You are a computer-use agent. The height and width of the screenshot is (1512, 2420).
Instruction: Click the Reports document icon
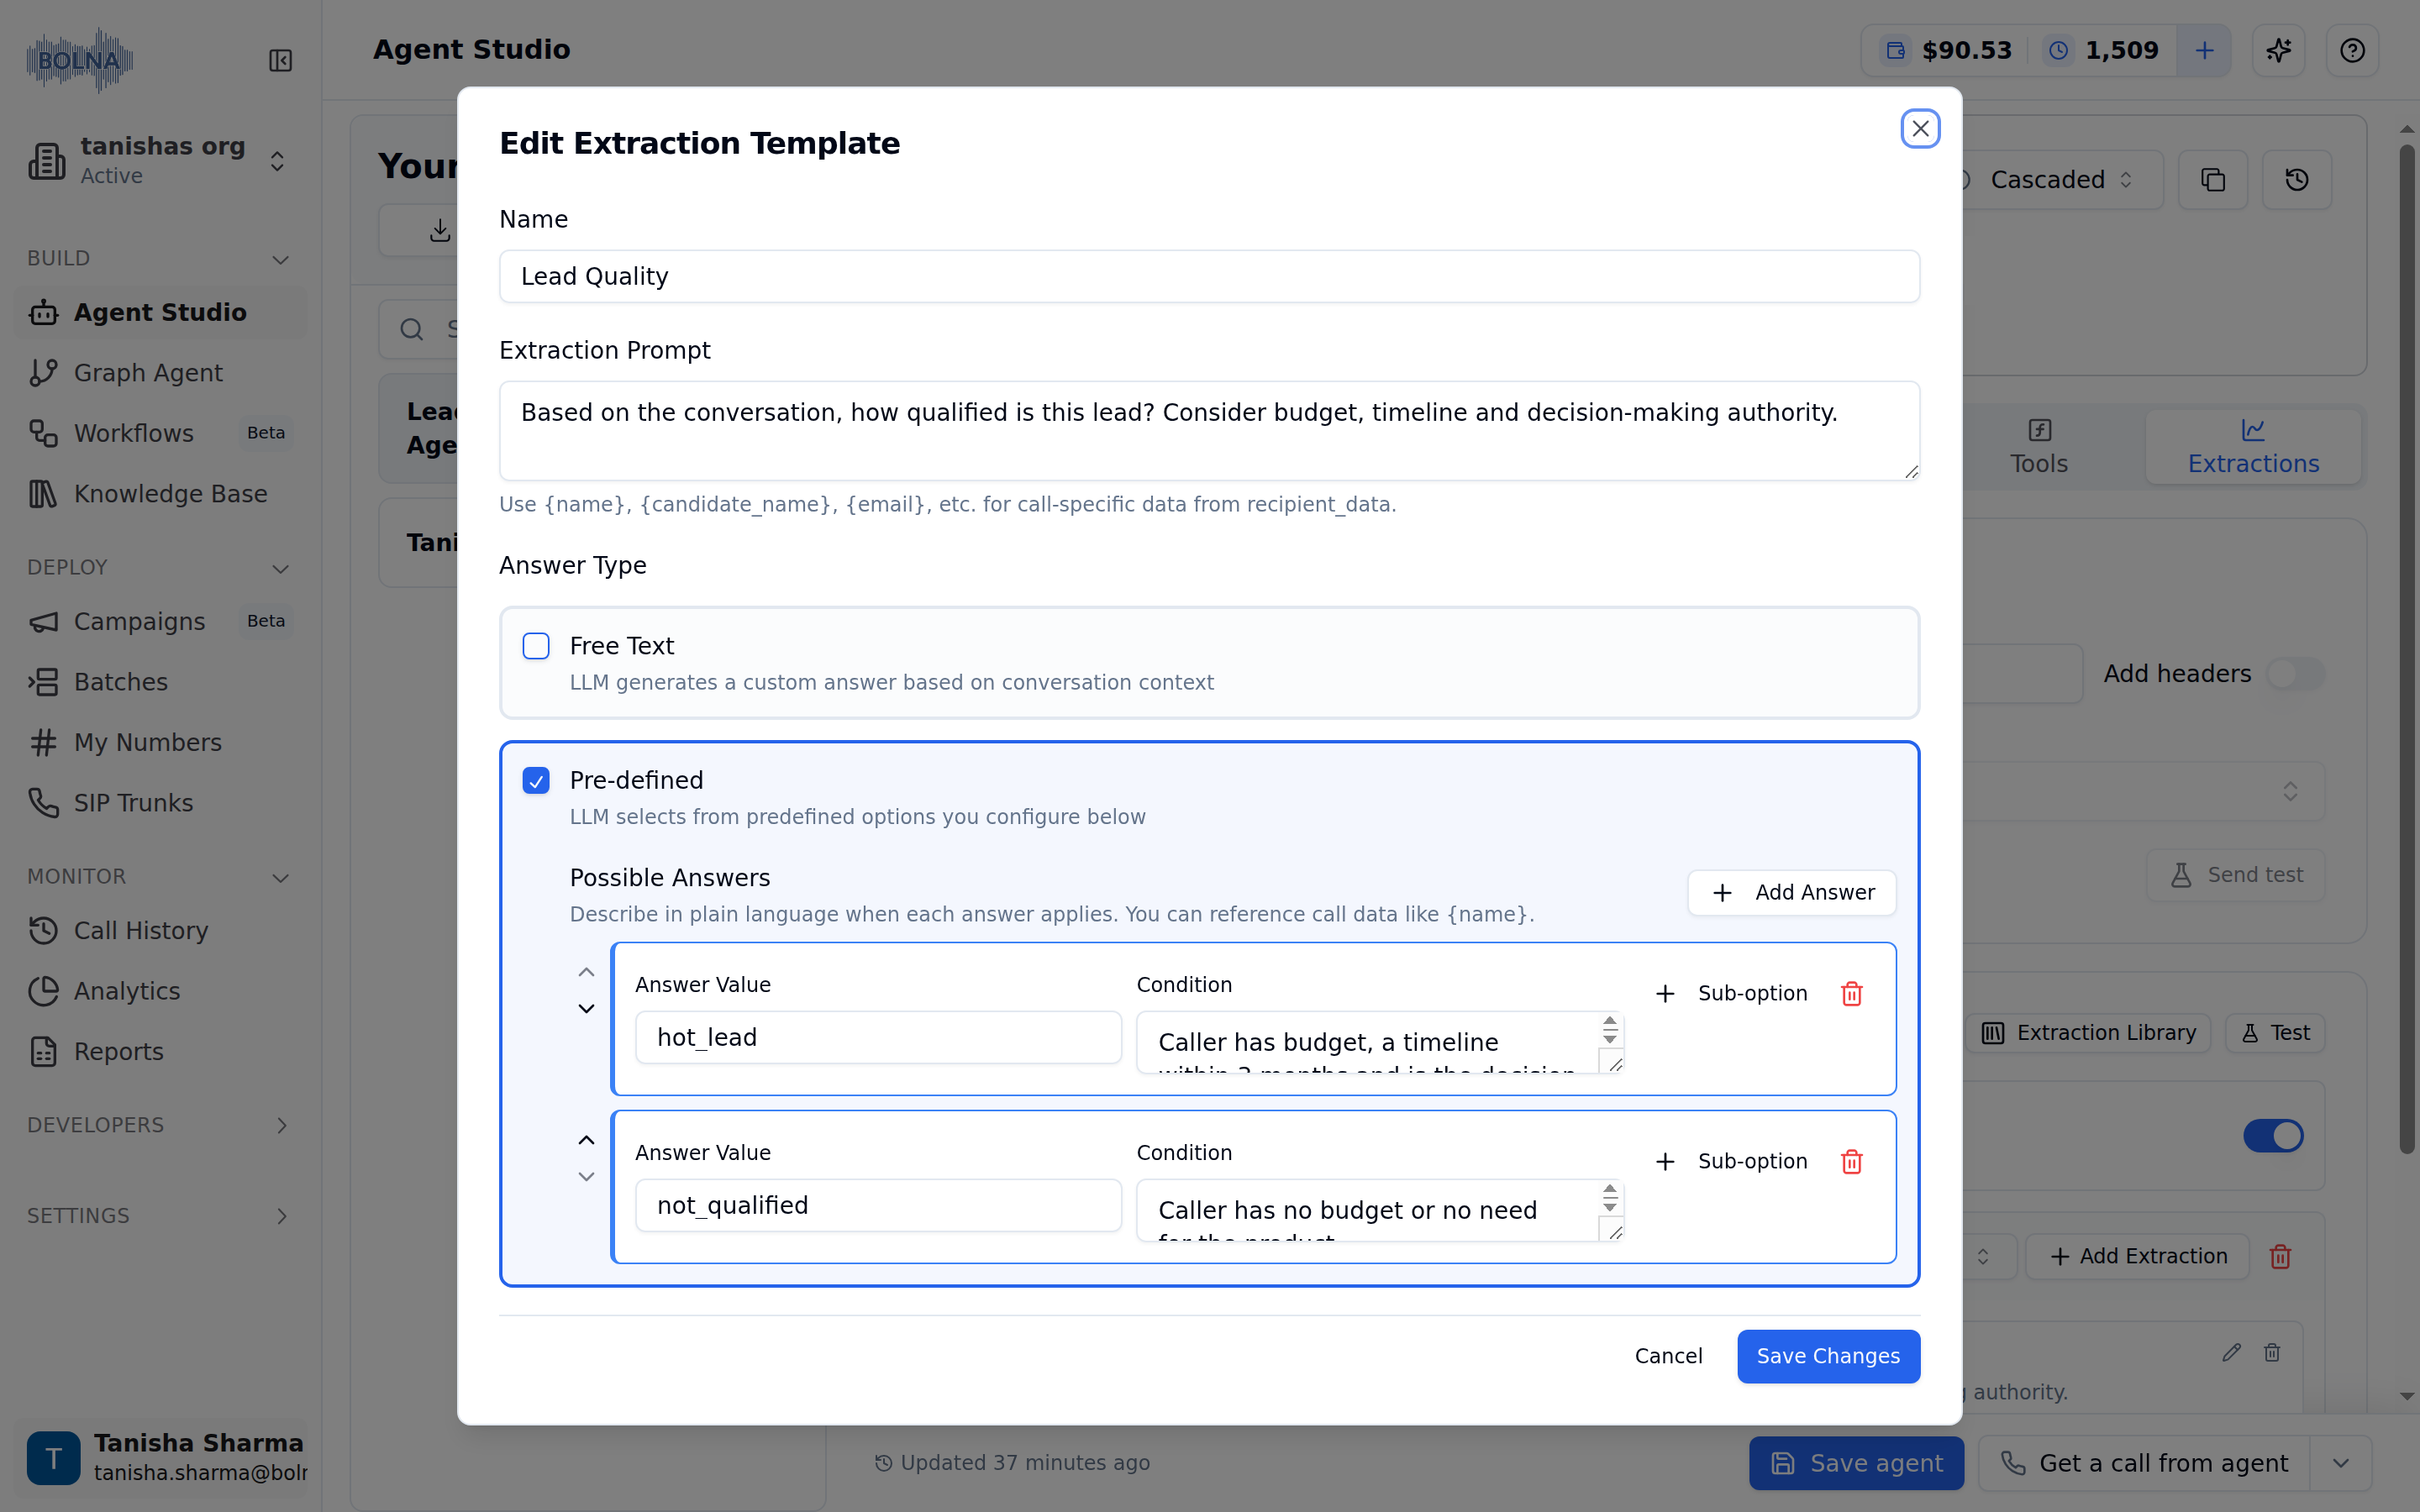43,1051
